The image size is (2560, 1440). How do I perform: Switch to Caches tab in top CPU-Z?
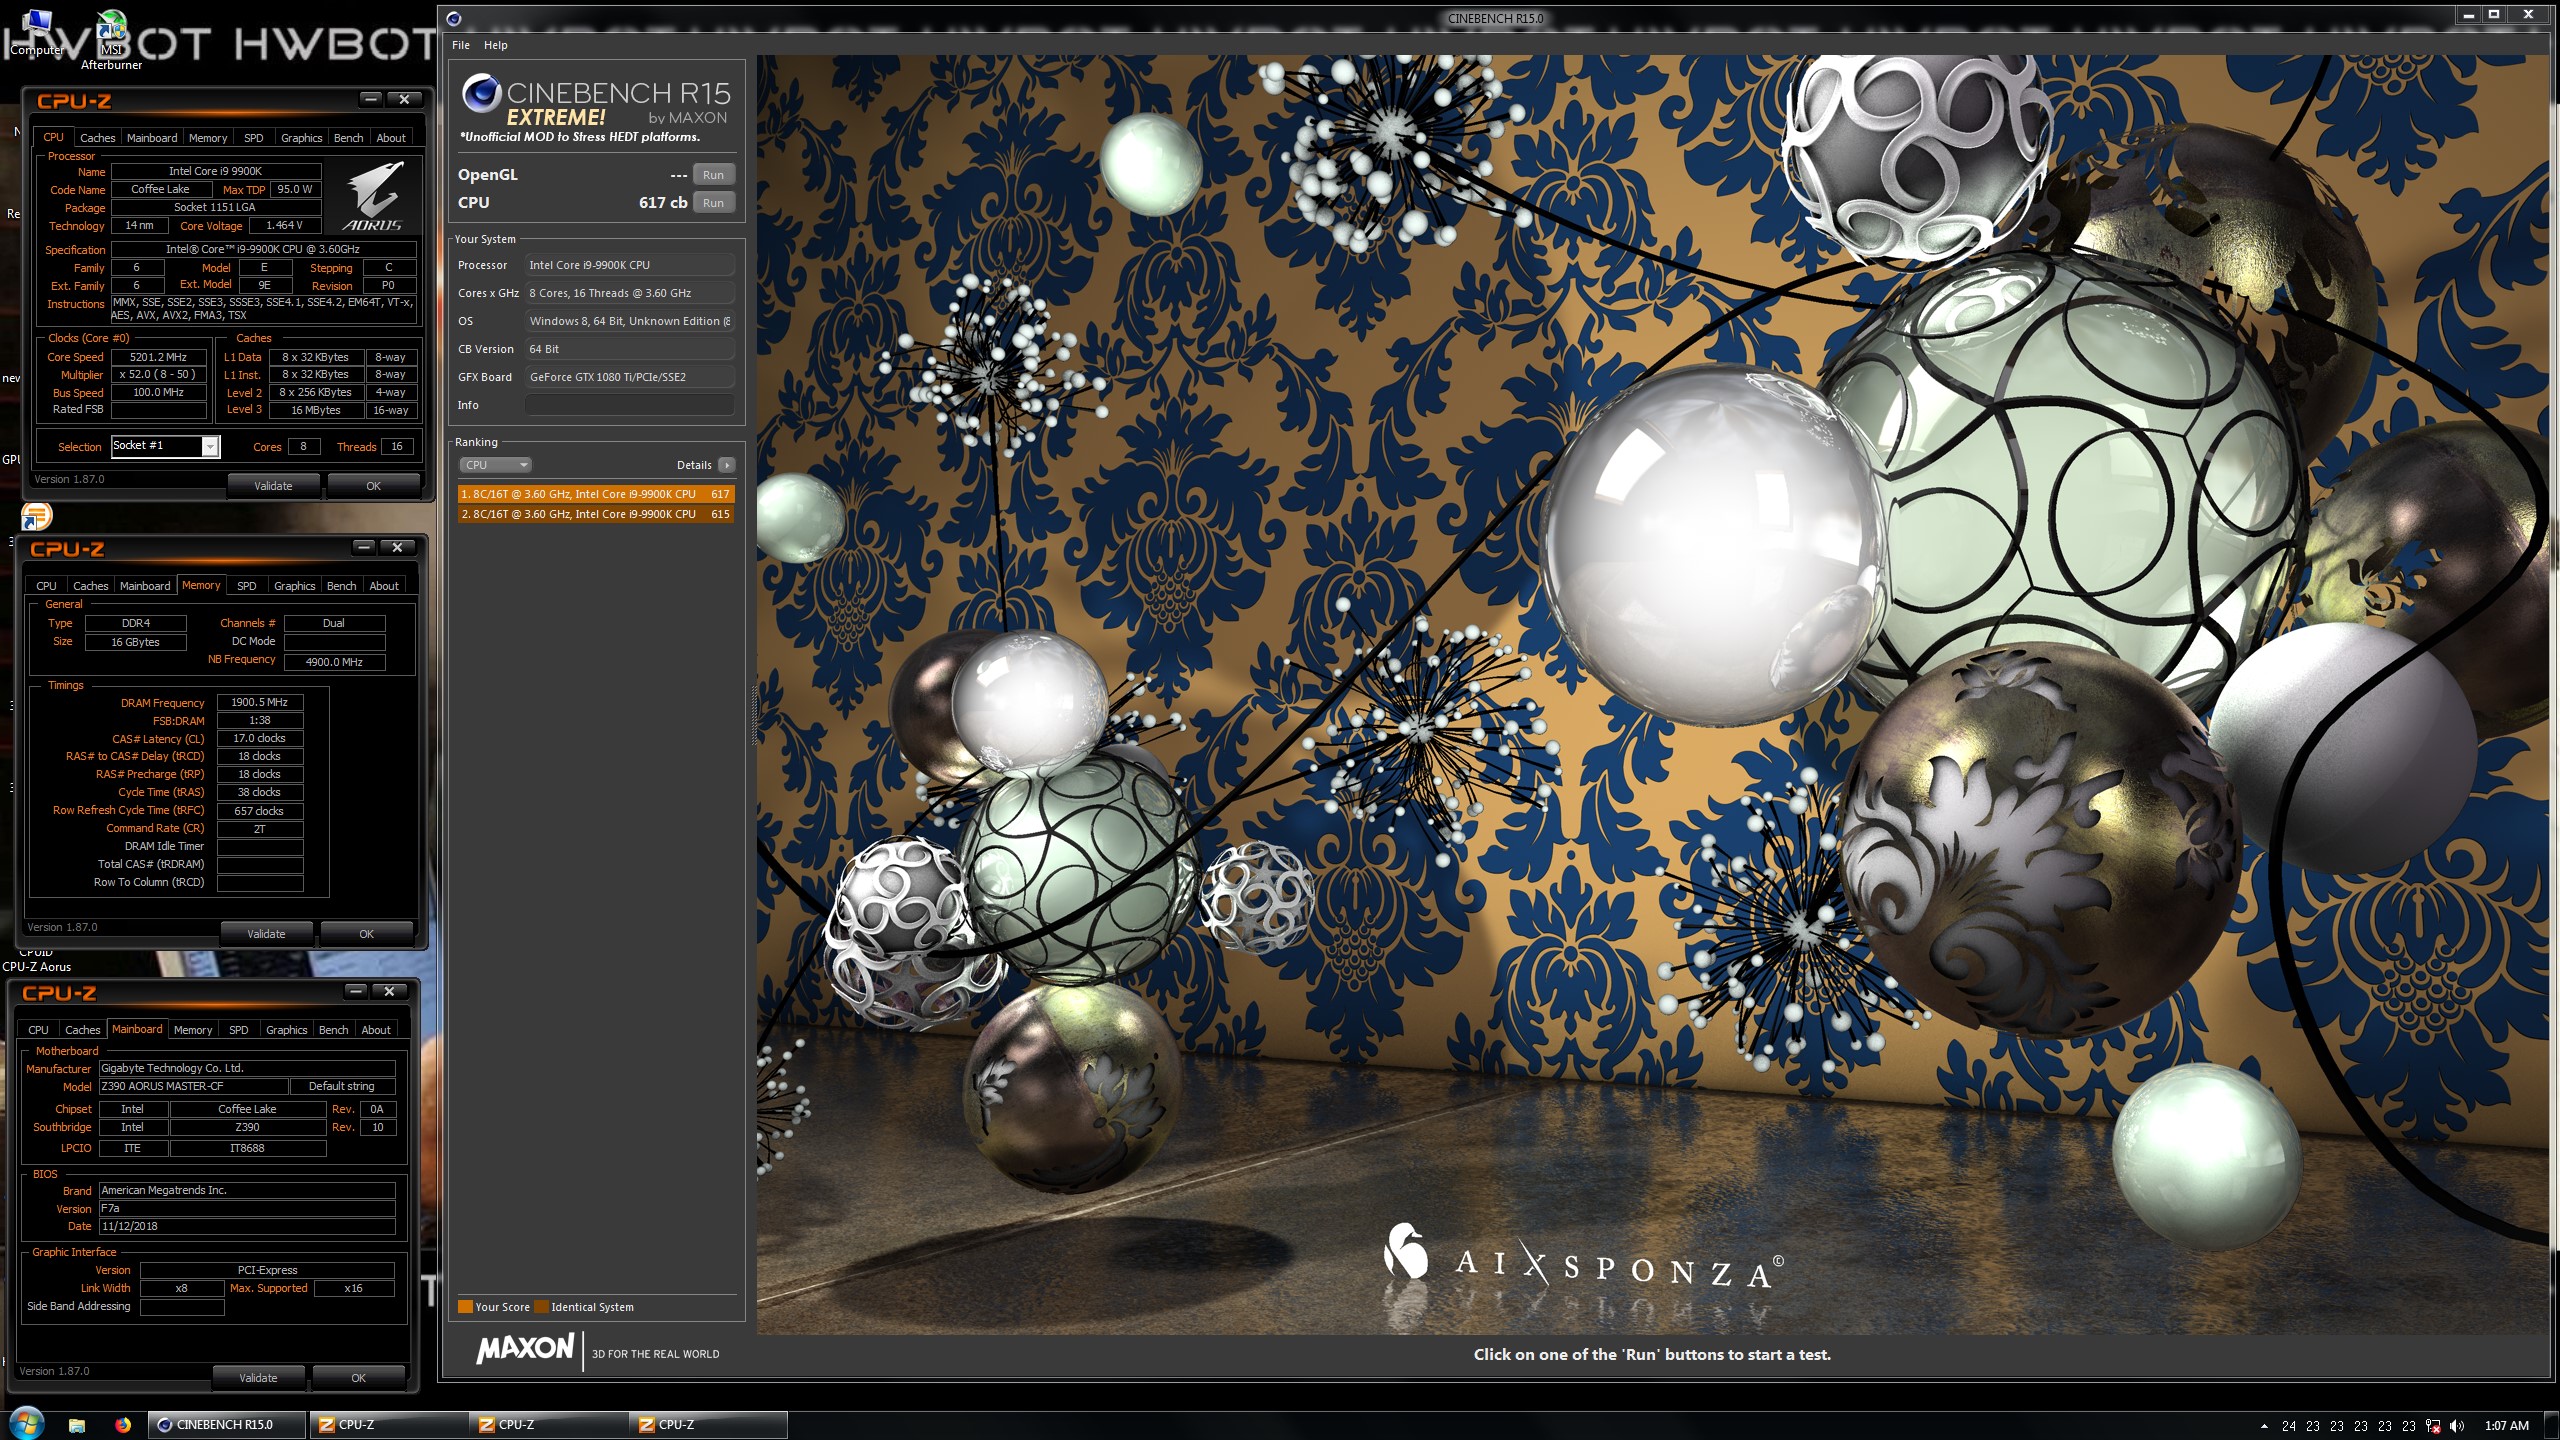(98, 138)
